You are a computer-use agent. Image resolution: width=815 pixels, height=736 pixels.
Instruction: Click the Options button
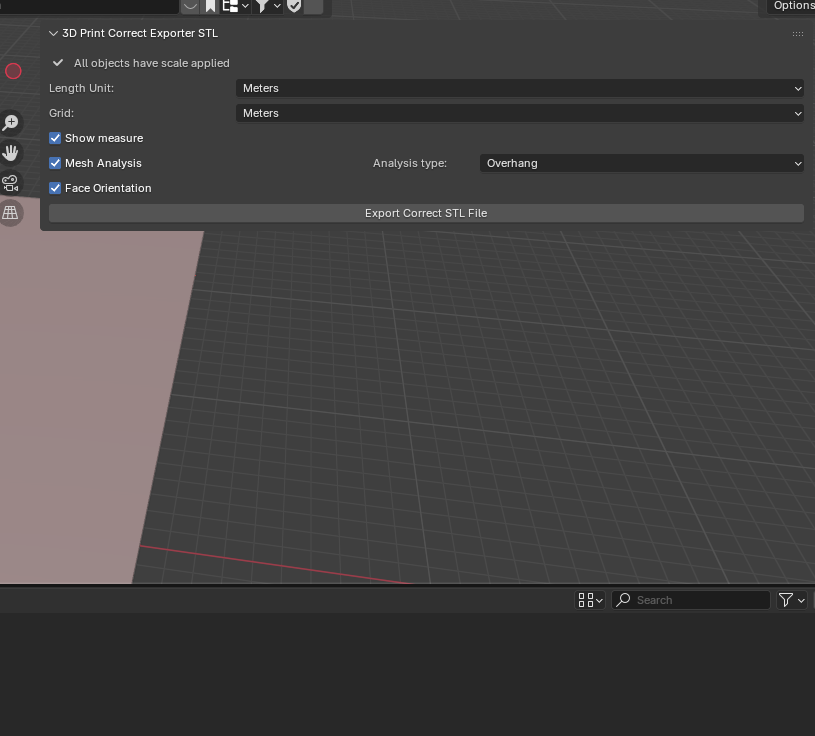[x=793, y=6]
